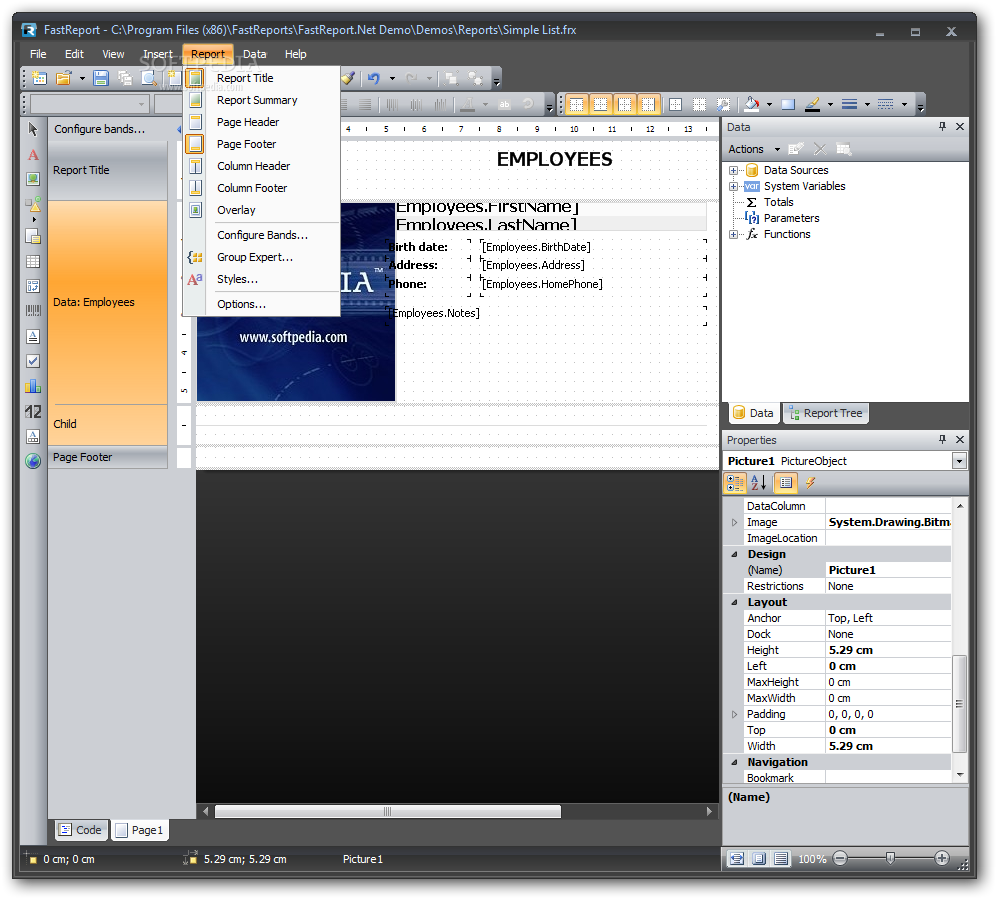This screenshot has height=899, width=997.
Task: Toggle the right border line button
Action: click(648, 104)
